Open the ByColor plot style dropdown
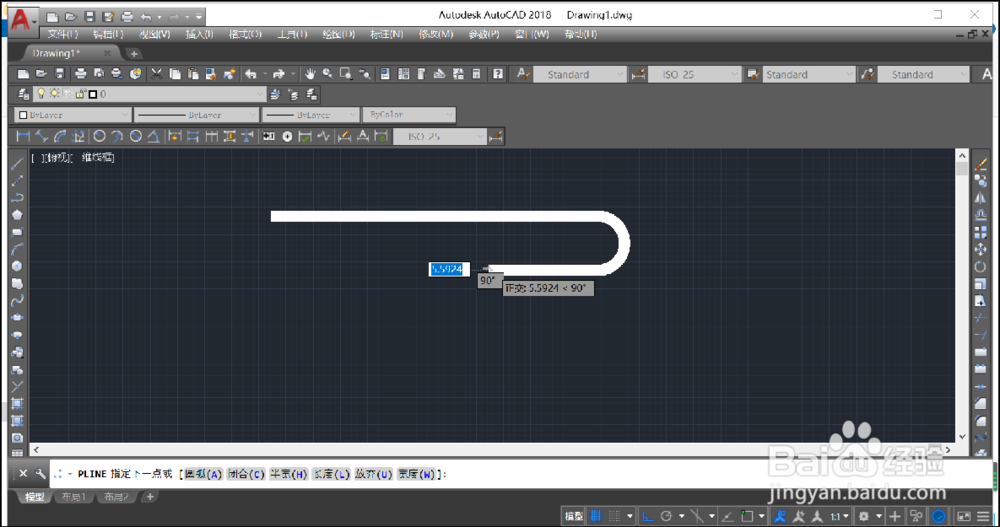 (409, 115)
